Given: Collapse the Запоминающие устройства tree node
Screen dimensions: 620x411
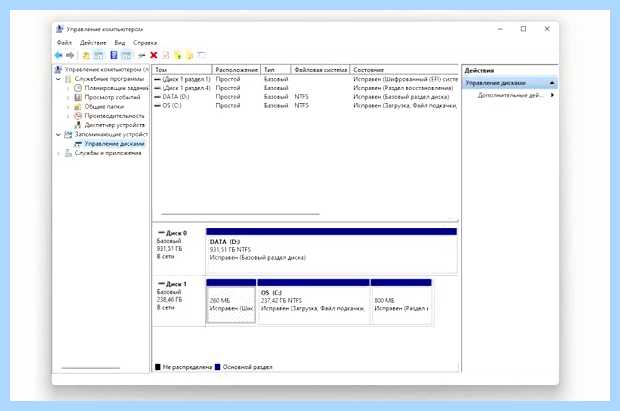Looking at the screenshot, I should point(59,134).
